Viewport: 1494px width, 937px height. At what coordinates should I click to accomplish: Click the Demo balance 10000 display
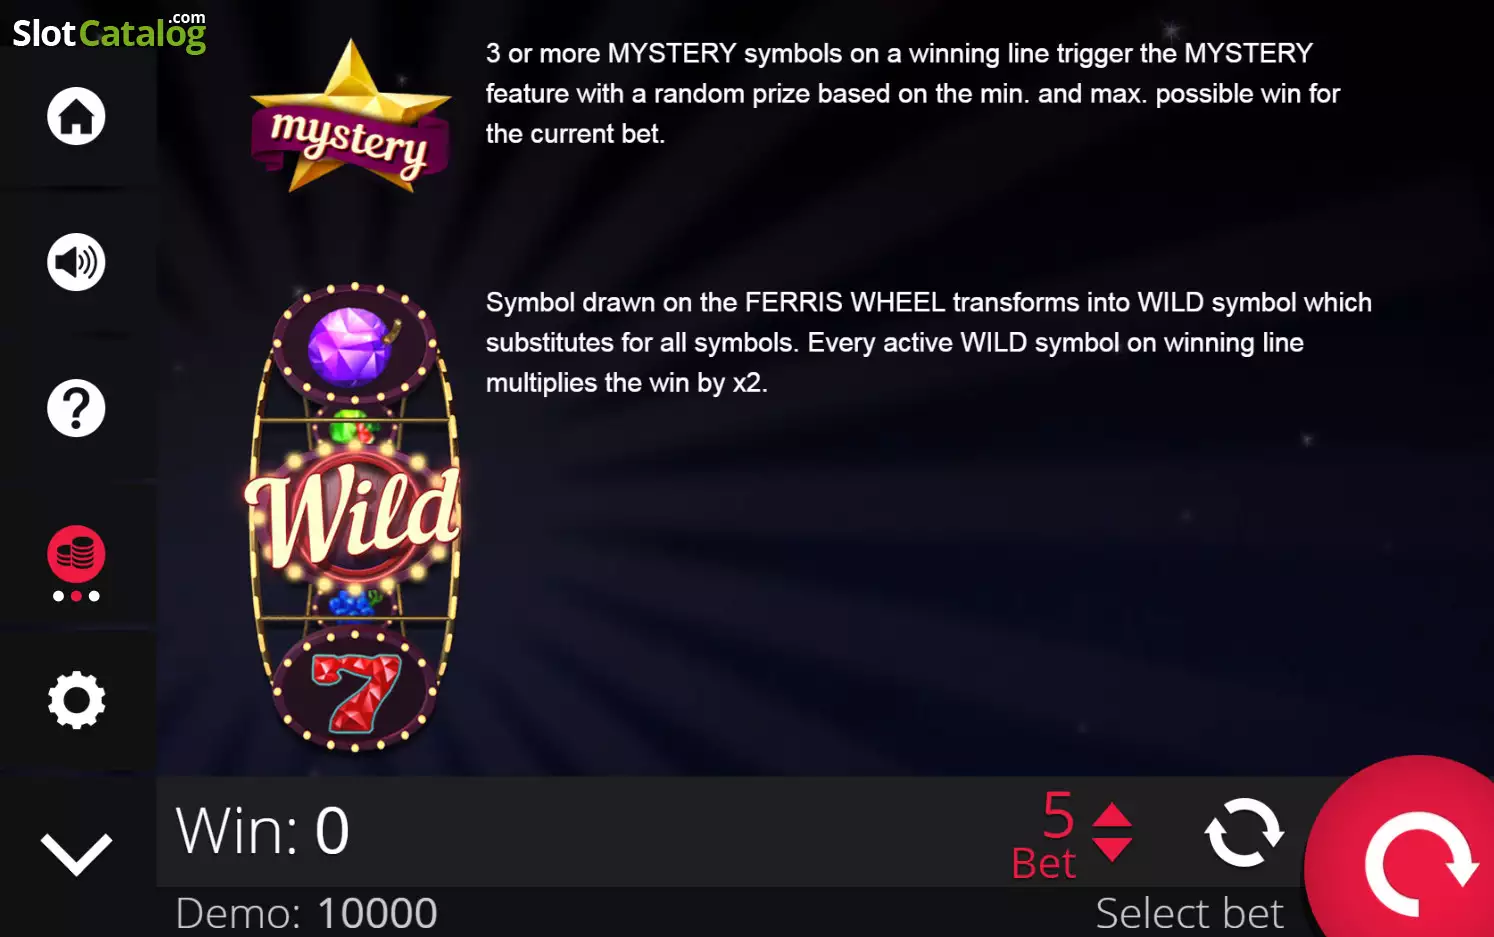click(306, 913)
